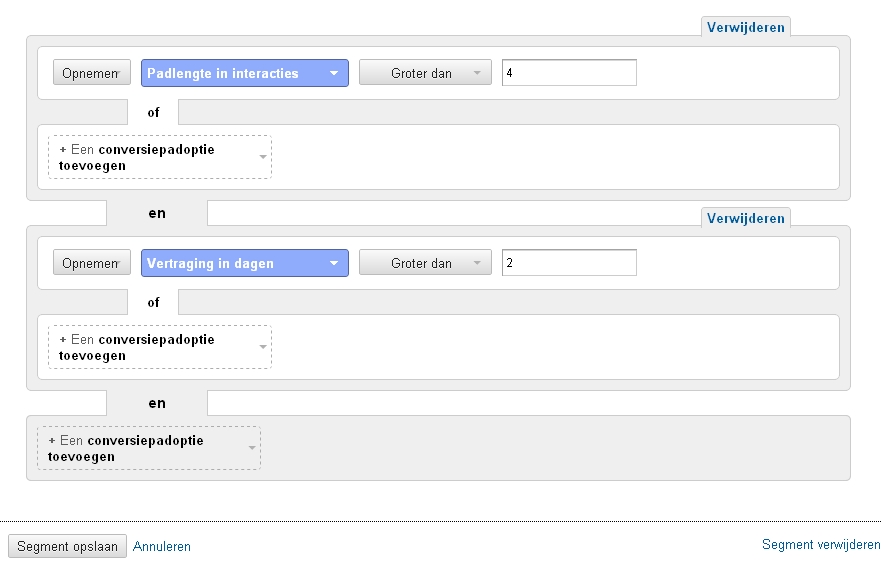Click the arrow of the bottom conversiepadoptie box
The width and height of the screenshot is (886, 567).
[x=250, y=448]
